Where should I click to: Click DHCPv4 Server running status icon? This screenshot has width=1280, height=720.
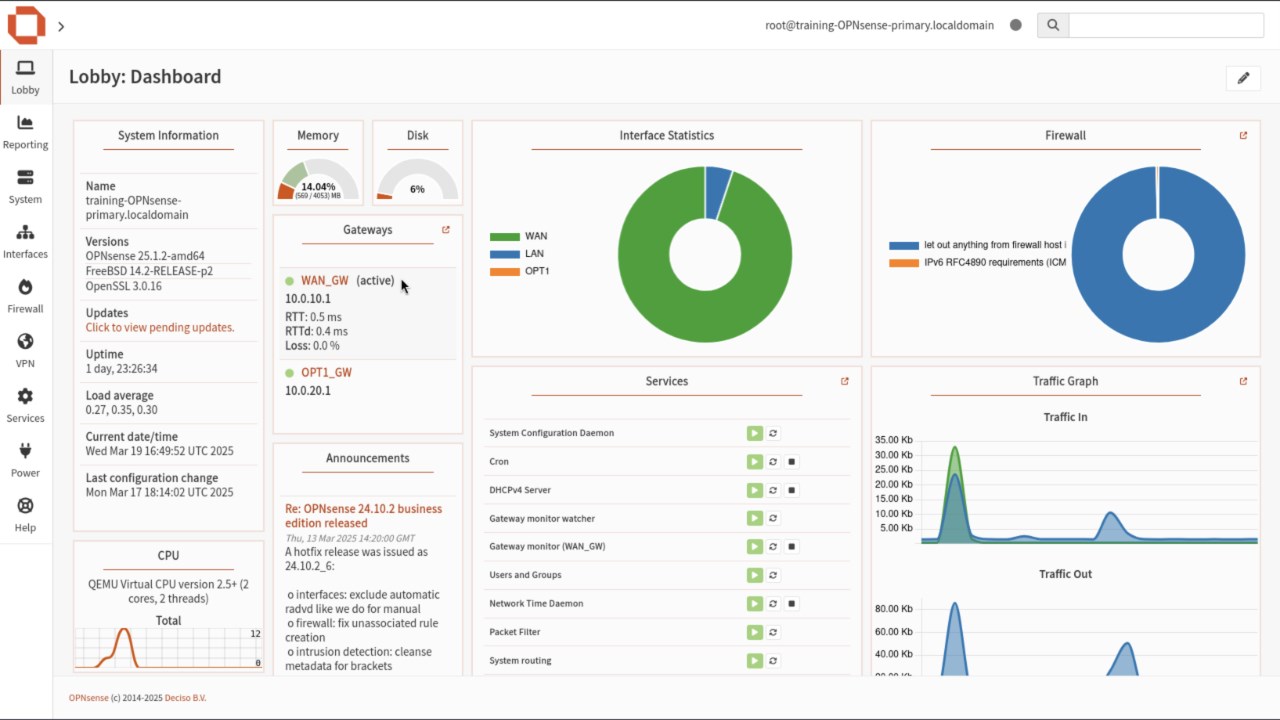754,490
